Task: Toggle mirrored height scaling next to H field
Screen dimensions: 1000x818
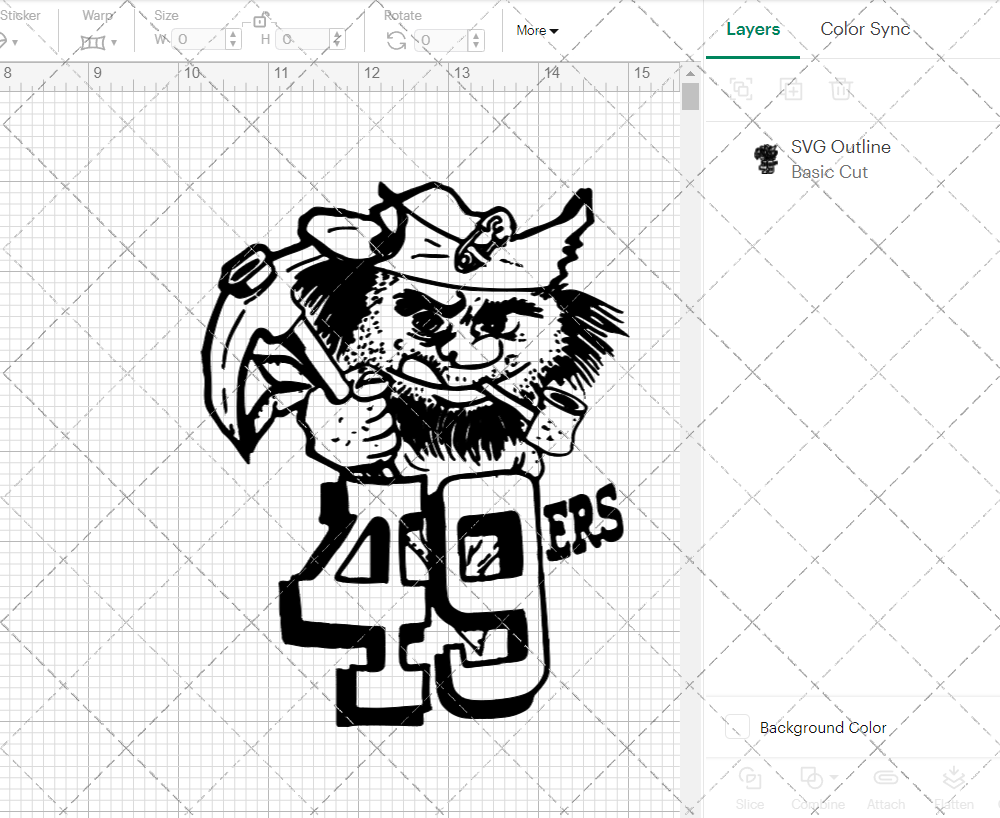Action: click(339, 39)
